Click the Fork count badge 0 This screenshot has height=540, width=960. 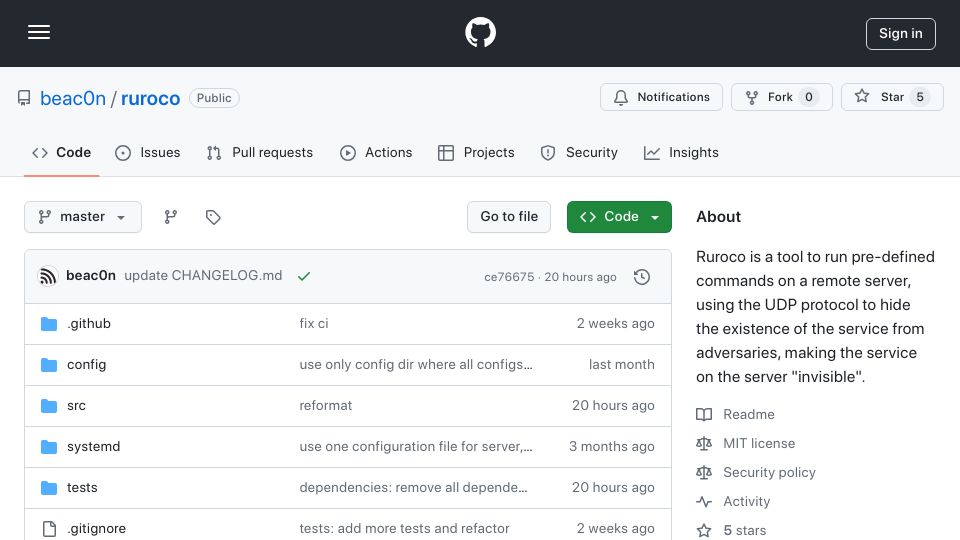[809, 97]
